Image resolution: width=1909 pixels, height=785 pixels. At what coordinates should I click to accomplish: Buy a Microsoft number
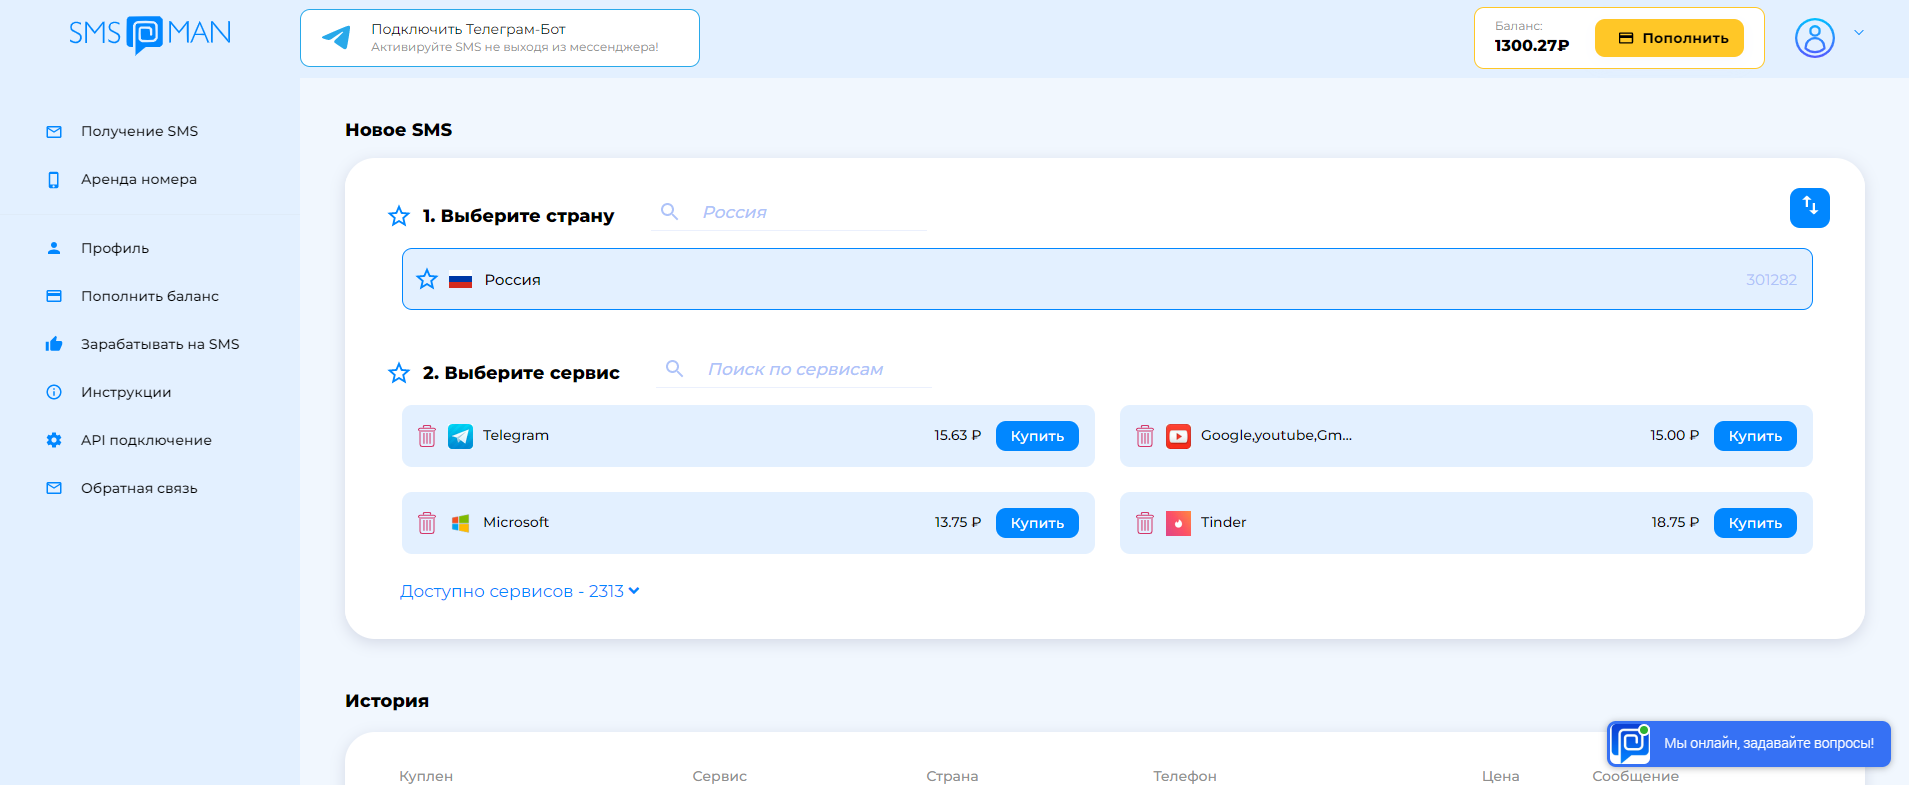tap(1037, 523)
